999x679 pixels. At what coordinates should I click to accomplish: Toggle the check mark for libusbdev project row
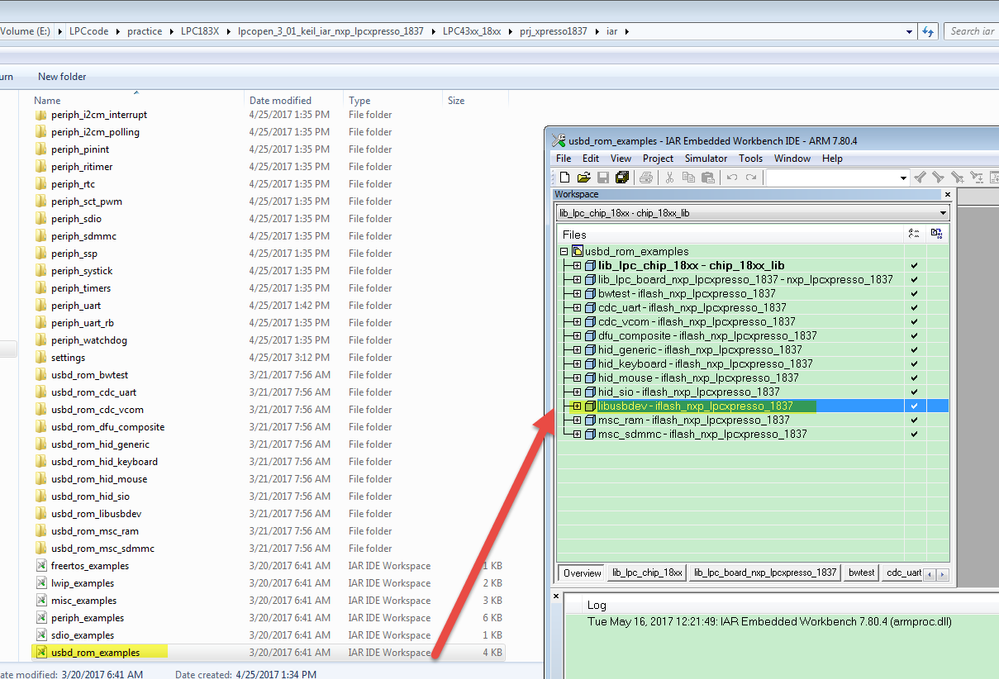point(914,406)
